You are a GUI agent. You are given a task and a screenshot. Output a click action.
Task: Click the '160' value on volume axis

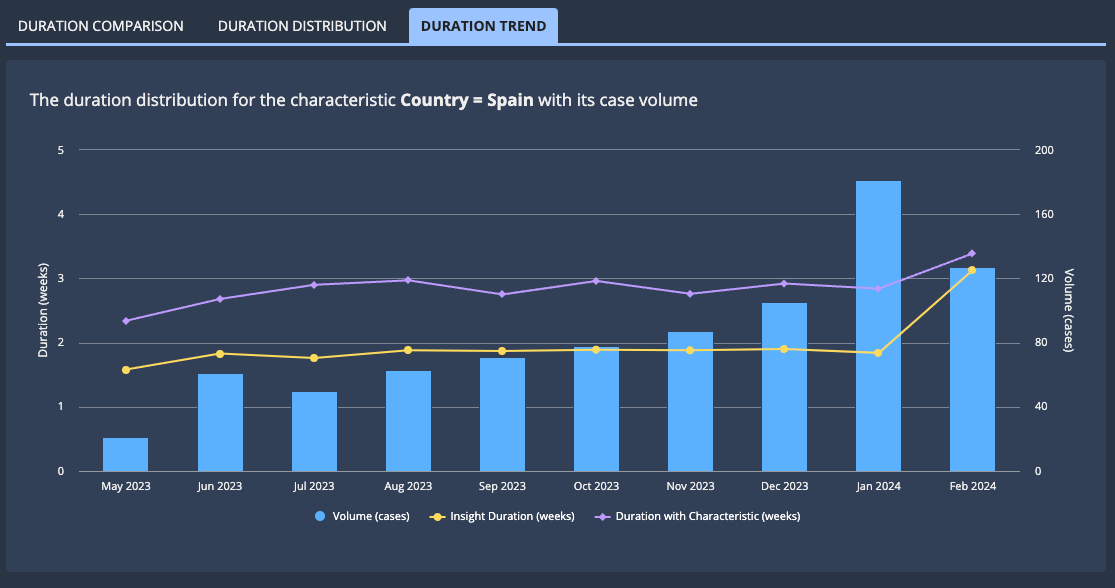1044,214
